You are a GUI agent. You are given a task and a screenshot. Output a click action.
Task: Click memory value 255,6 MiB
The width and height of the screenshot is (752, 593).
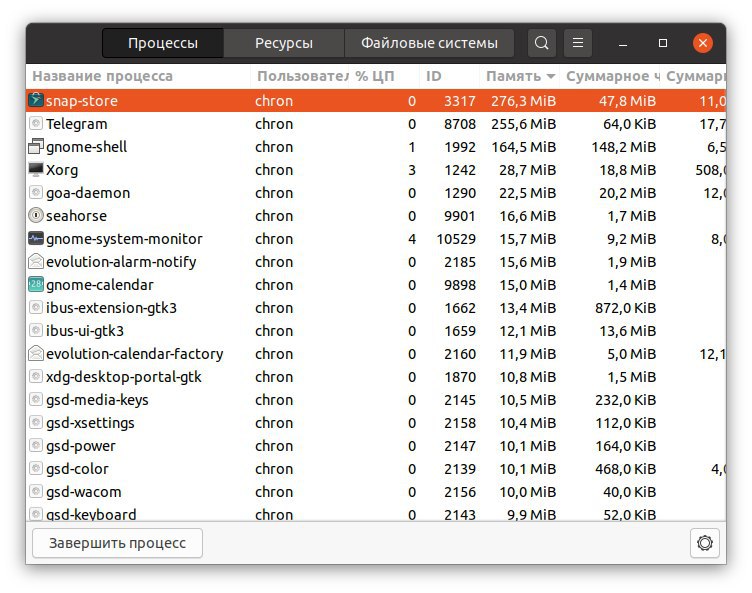(523, 124)
